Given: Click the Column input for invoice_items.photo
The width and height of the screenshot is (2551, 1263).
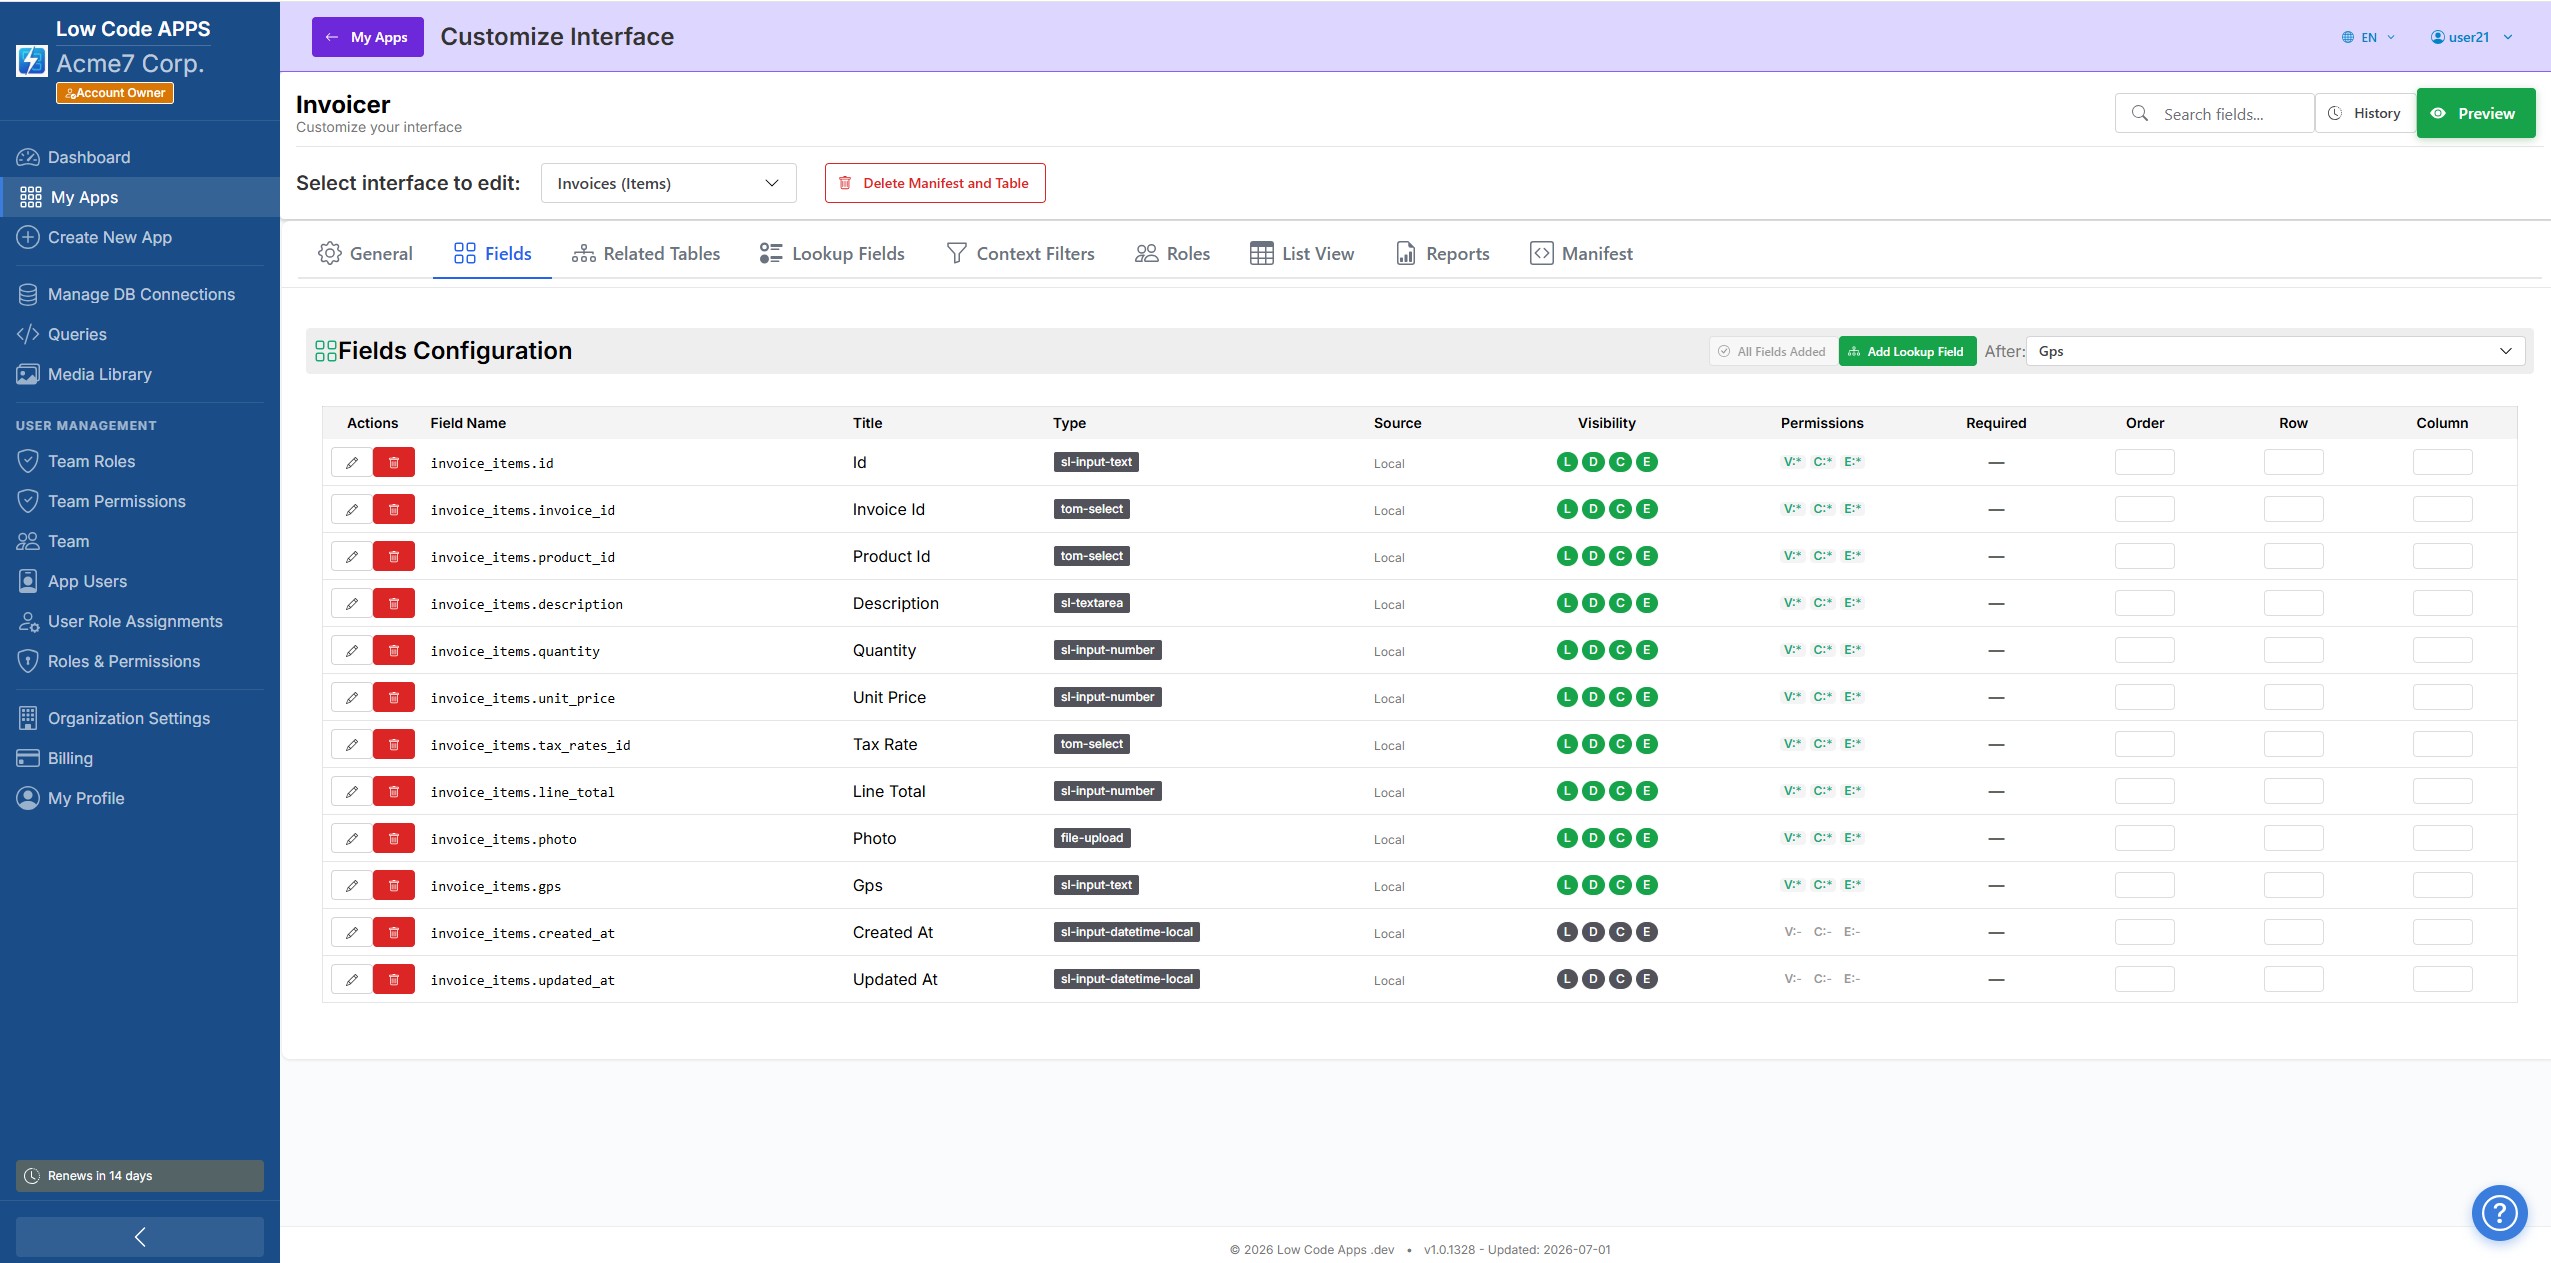Looking at the screenshot, I should [2442, 838].
